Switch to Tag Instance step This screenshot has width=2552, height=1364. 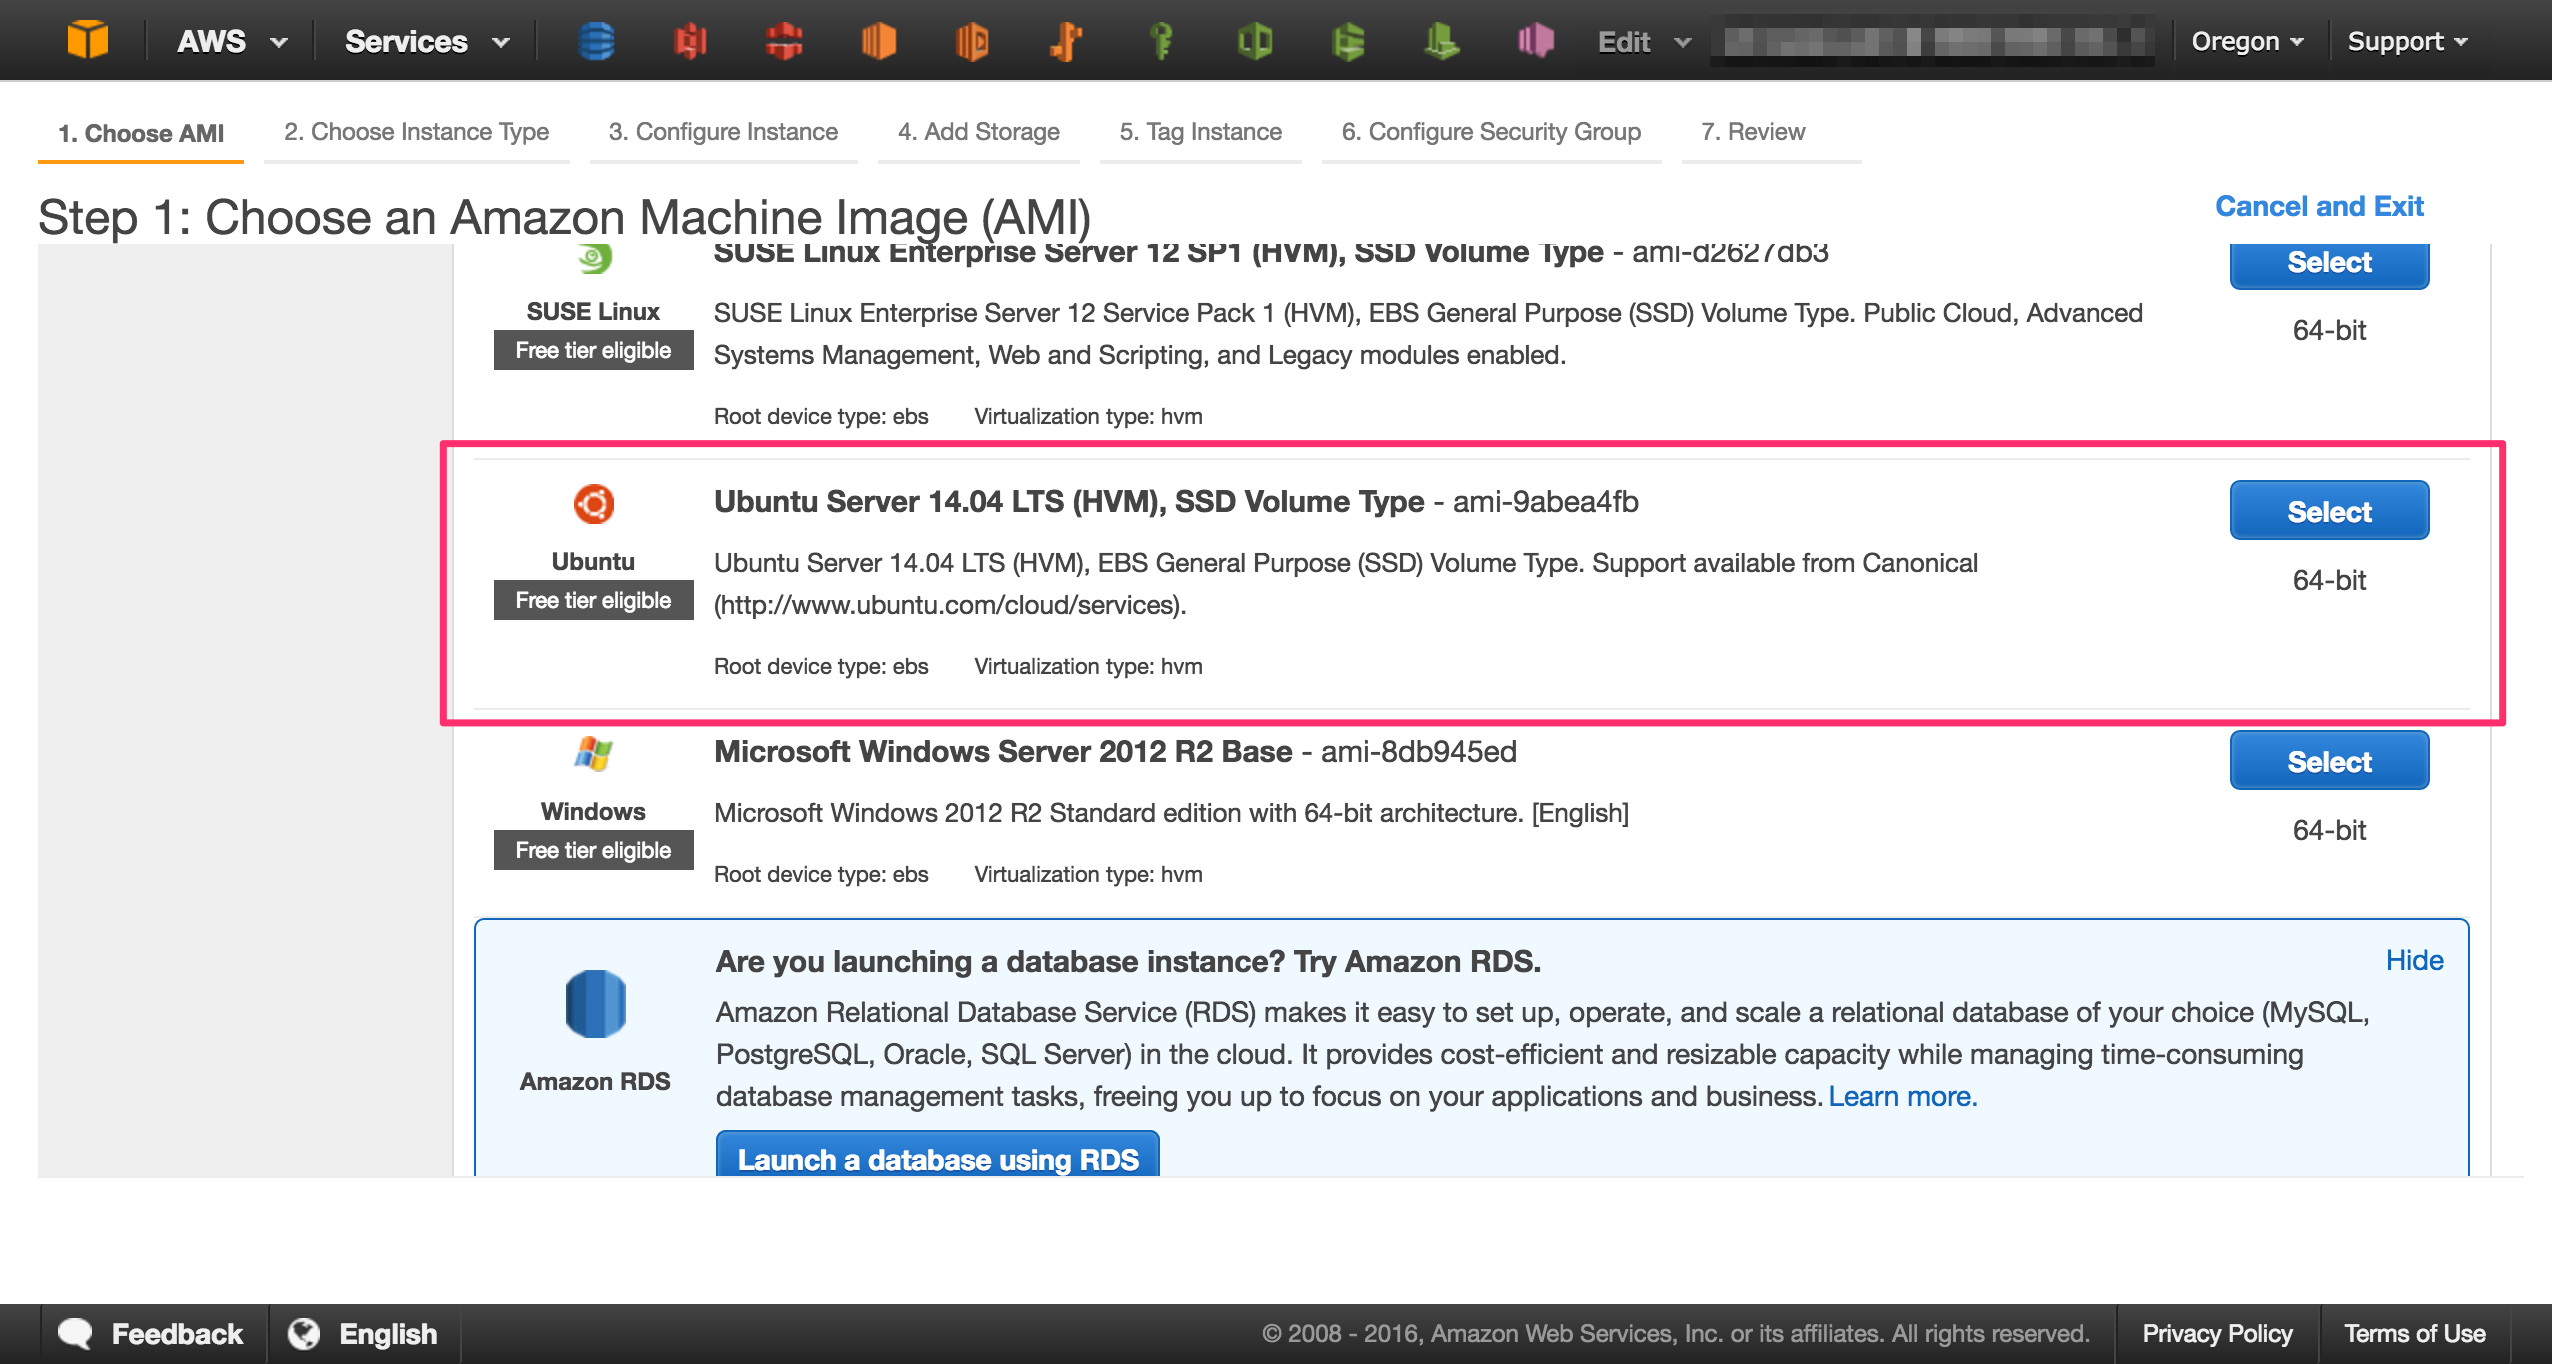(x=1201, y=132)
